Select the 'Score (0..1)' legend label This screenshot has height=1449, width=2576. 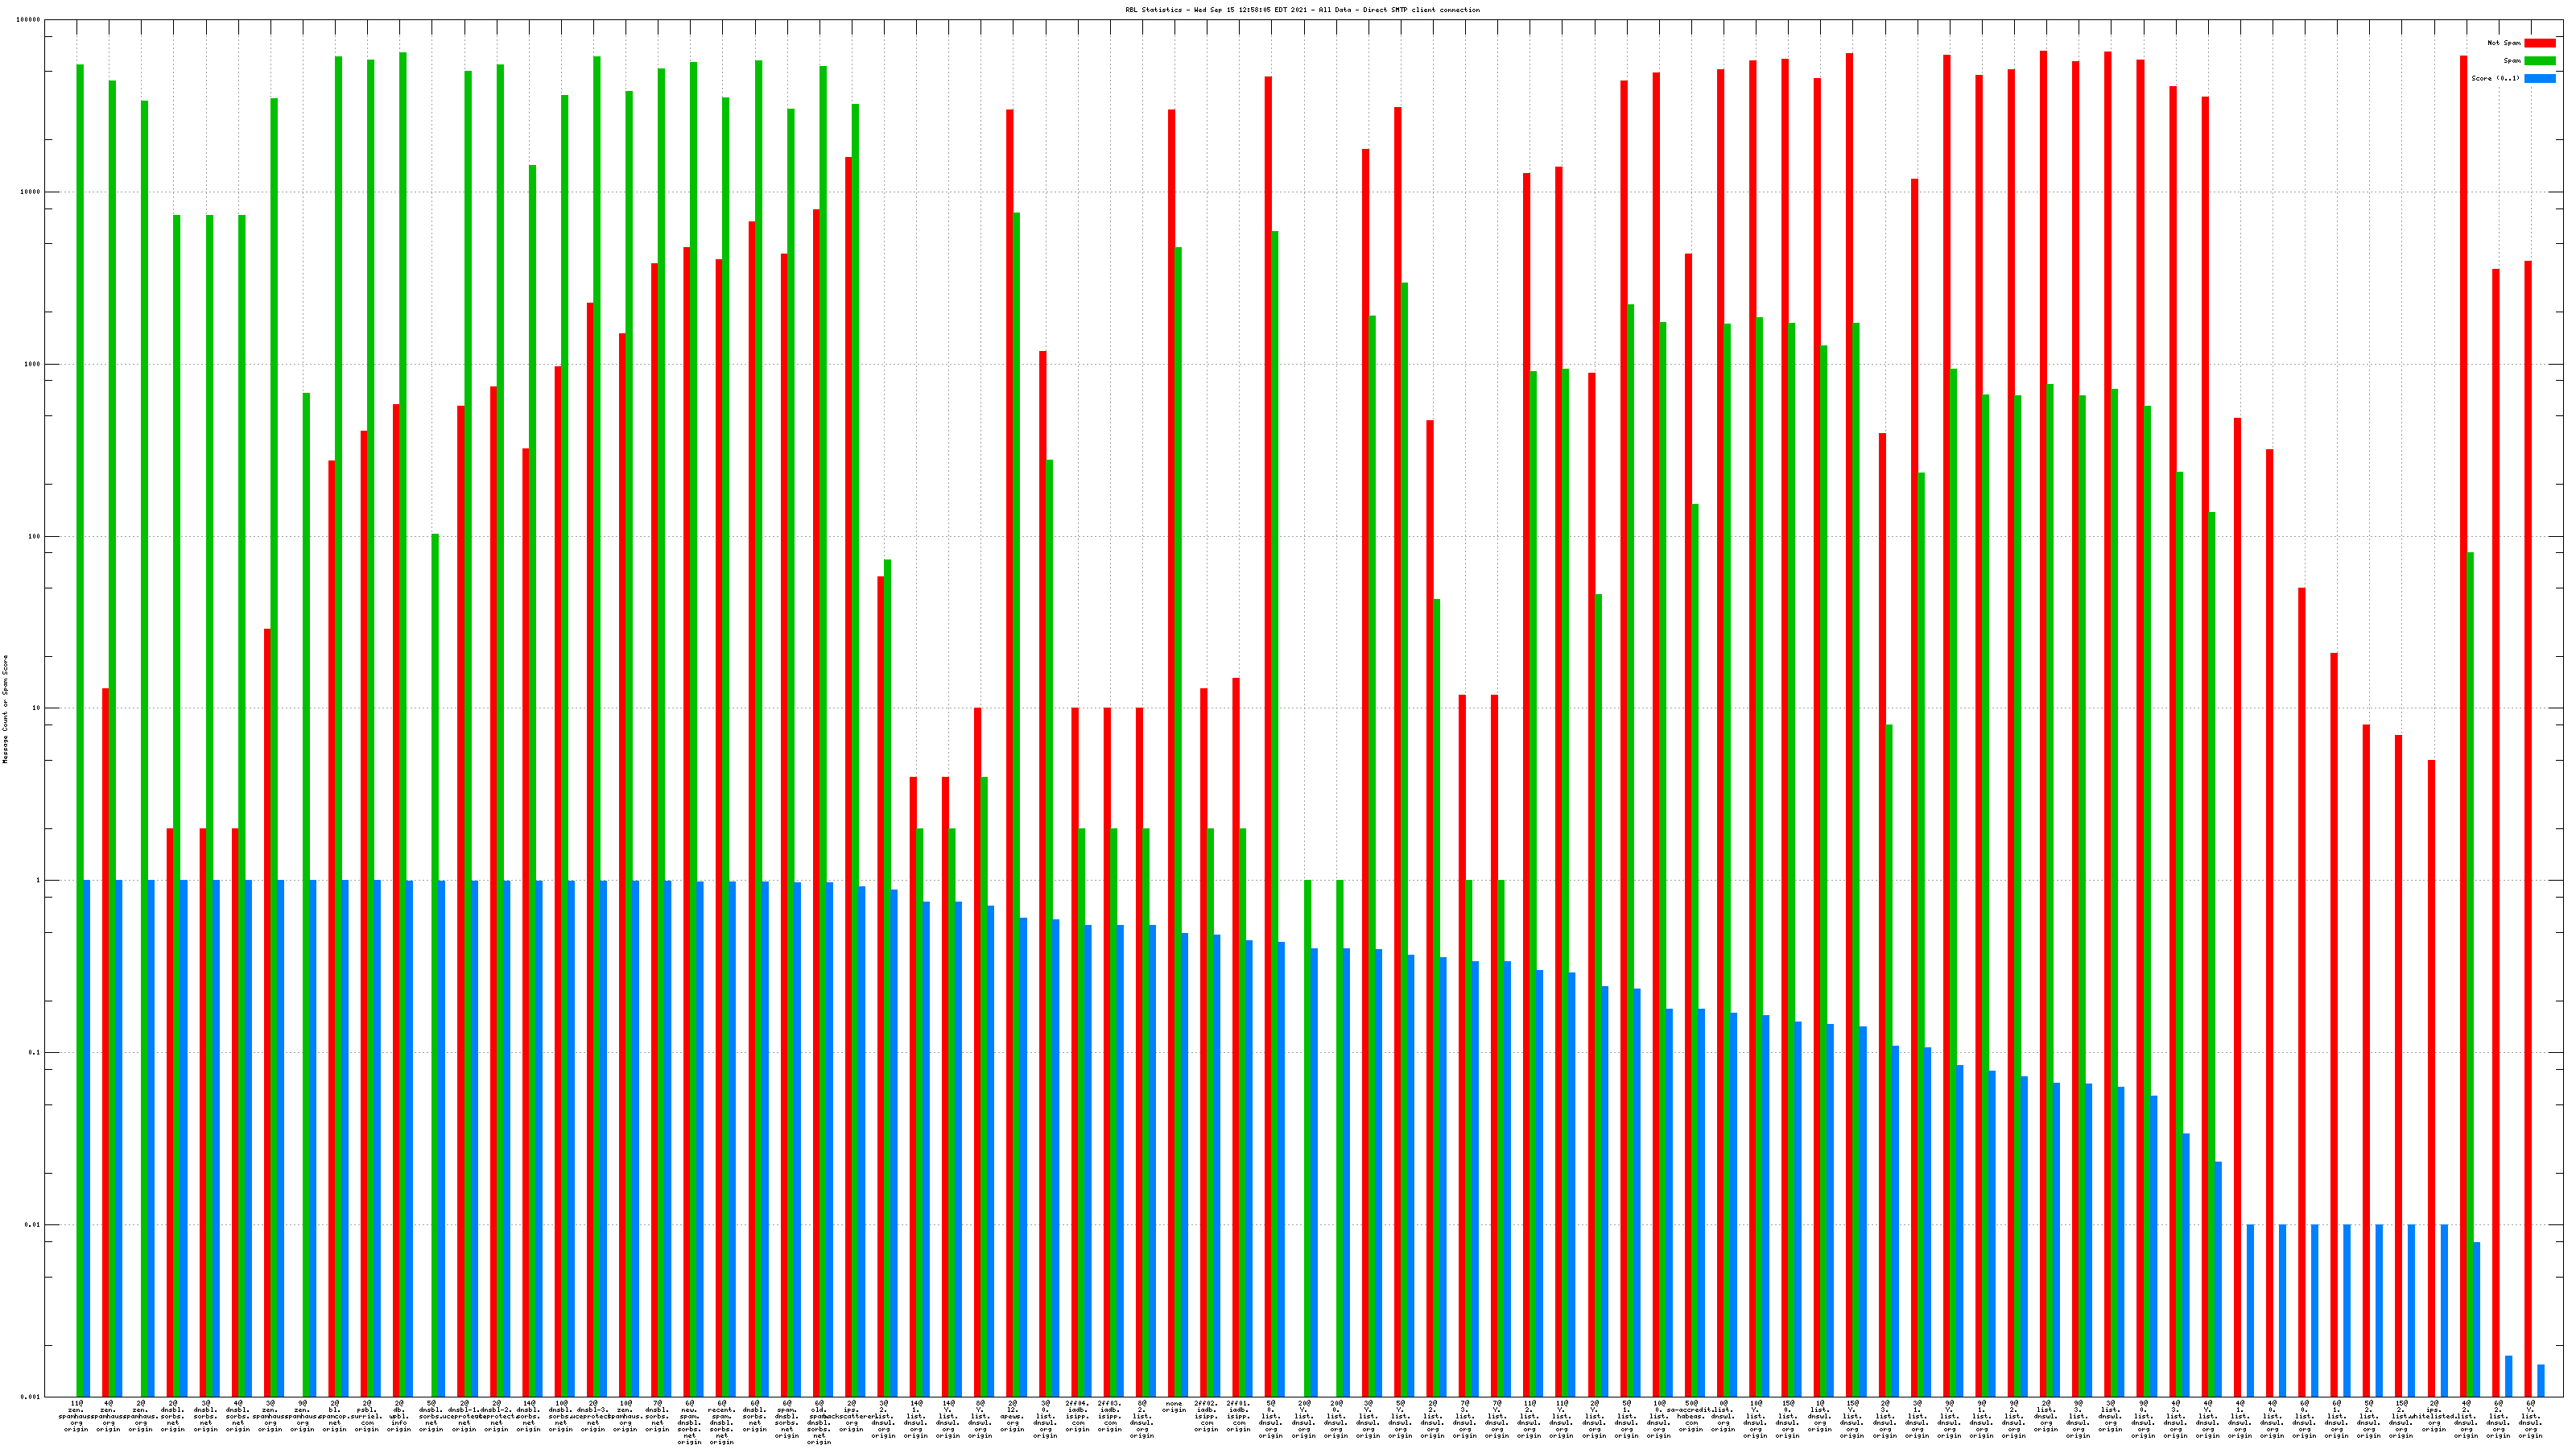[2495, 78]
